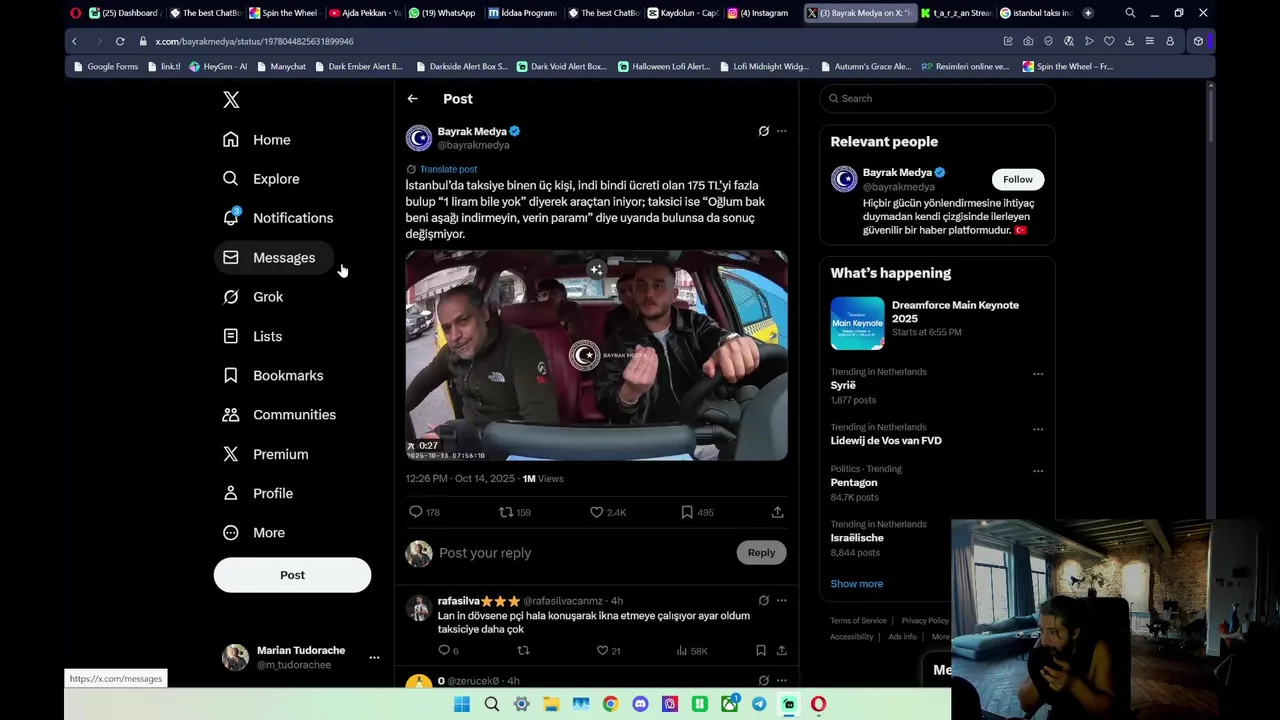Switch to (19) WhatsApp browser tab
Viewport: 1280px width, 720px height.
click(443, 13)
